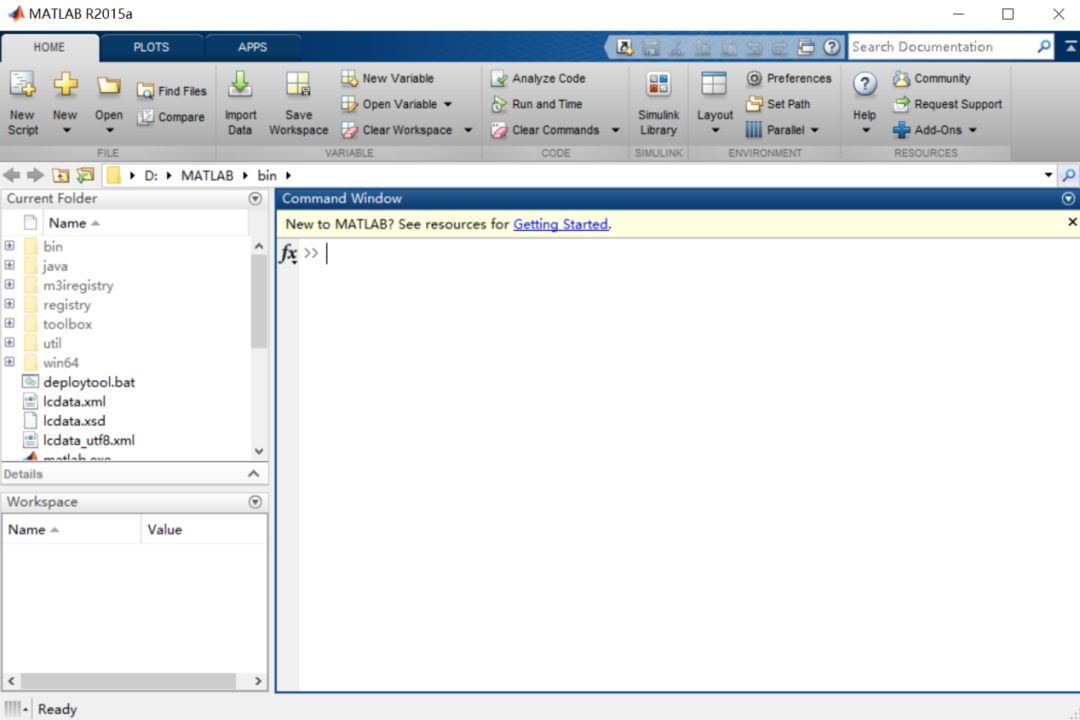Go up one folder level
Viewport: 1080px width, 720px height.
[61, 176]
